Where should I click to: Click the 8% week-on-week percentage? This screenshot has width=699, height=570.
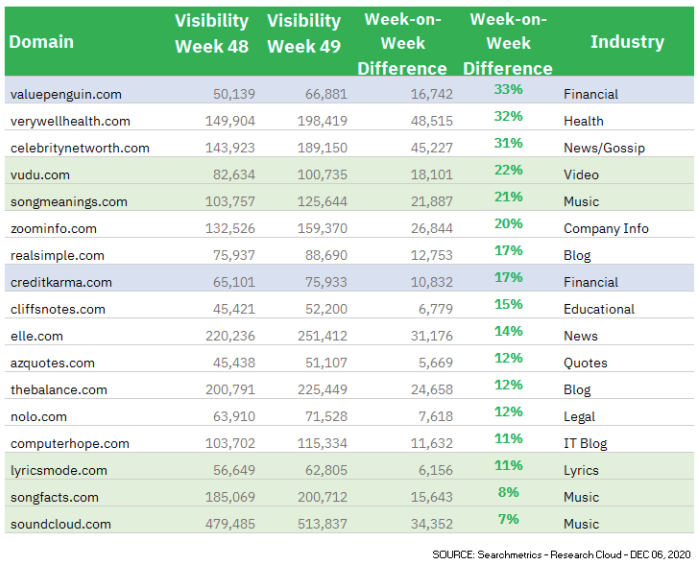[x=508, y=492]
